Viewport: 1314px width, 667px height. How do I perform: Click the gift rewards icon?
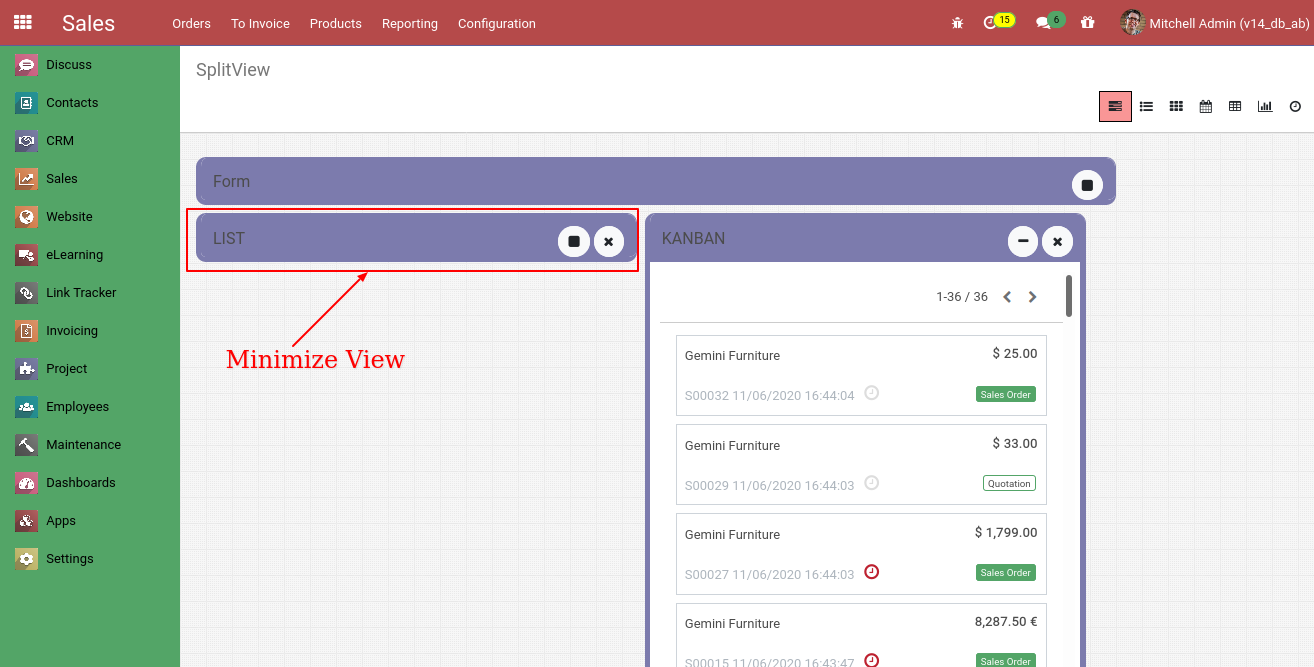click(x=1087, y=22)
